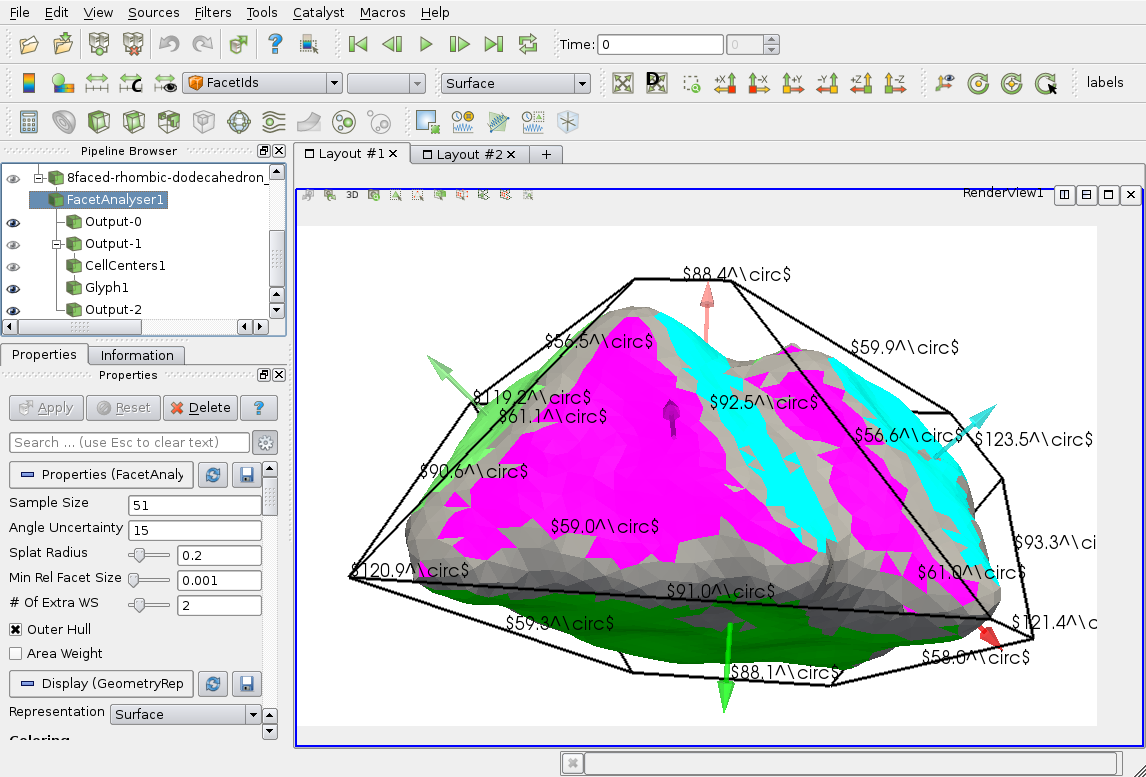Click the Delete button
This screenshot has width=1146, height=777.
click(199, 408)
